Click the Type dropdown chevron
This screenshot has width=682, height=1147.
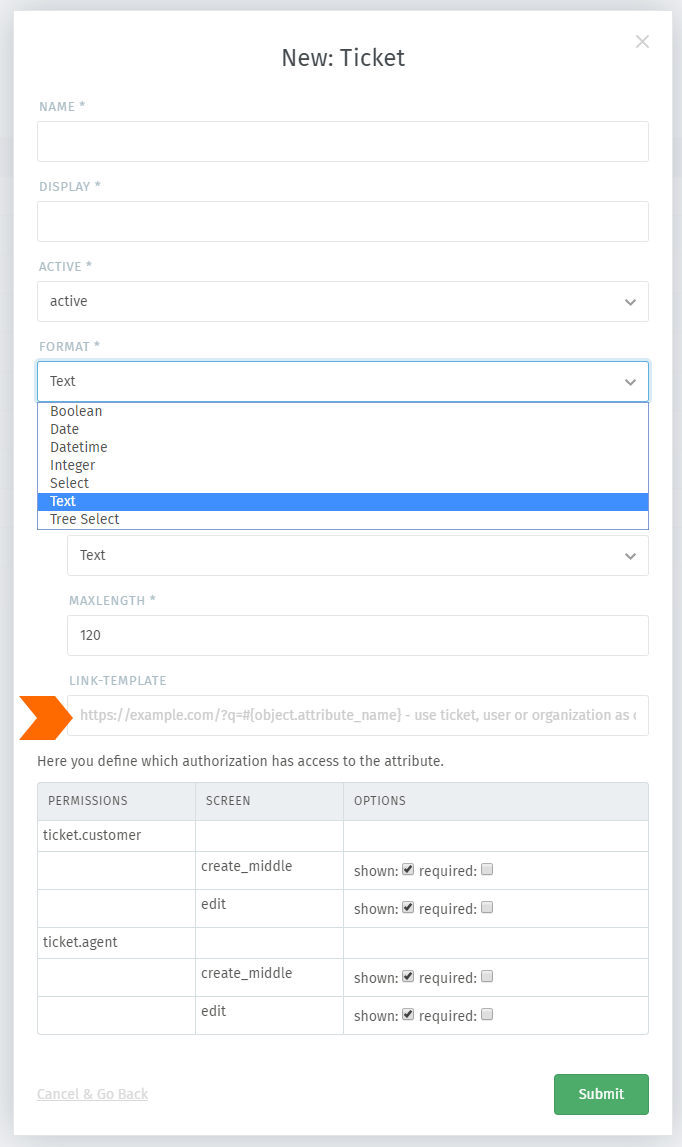[630, 555]
